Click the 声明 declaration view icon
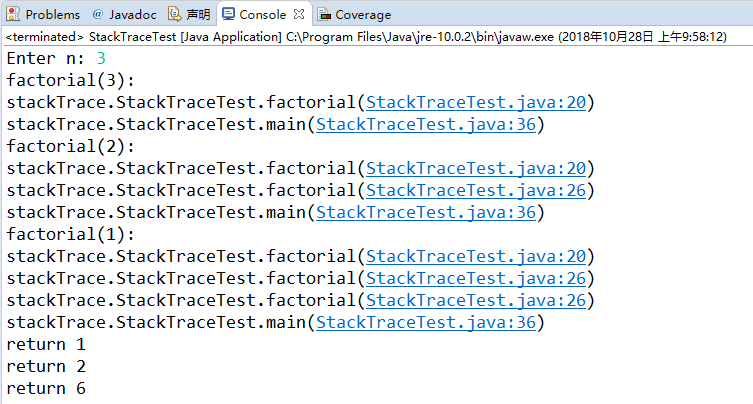753x404 pixels. [x=174, y=14]
